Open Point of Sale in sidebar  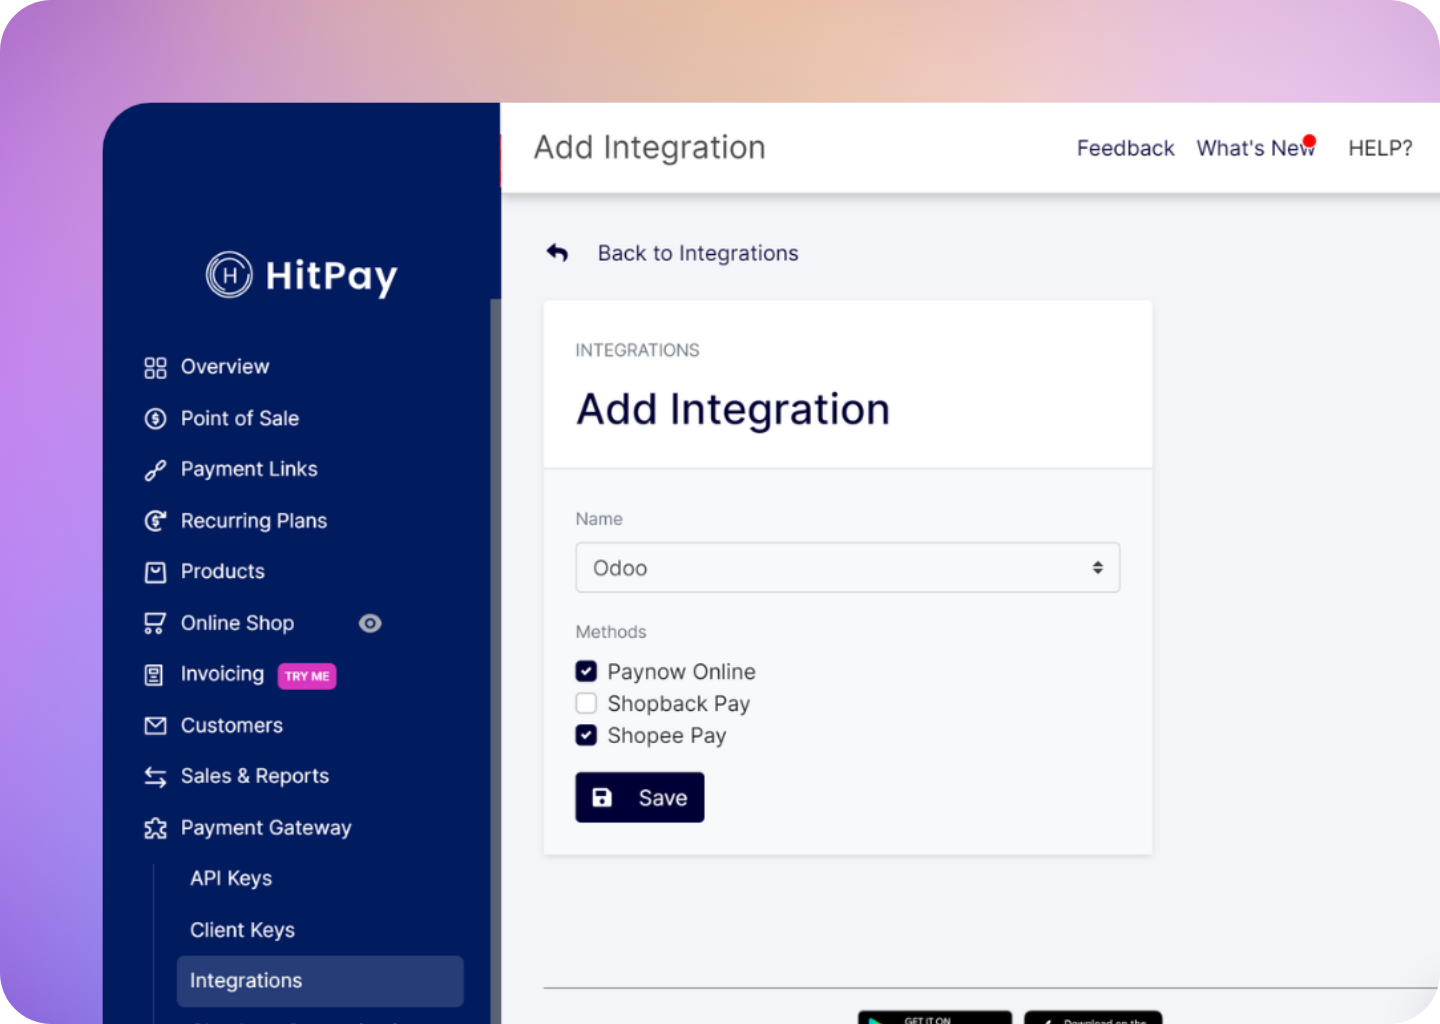(x=239, y=418)
